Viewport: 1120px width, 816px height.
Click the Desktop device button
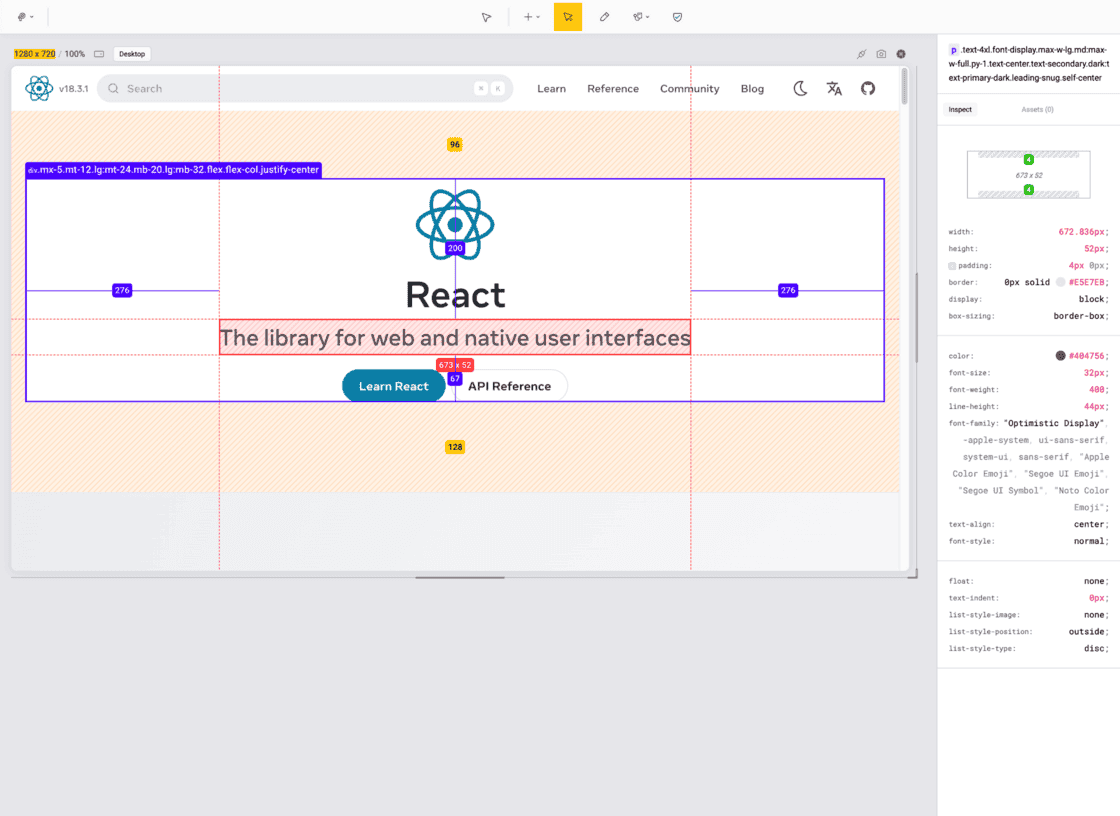[x=132, y=54]
